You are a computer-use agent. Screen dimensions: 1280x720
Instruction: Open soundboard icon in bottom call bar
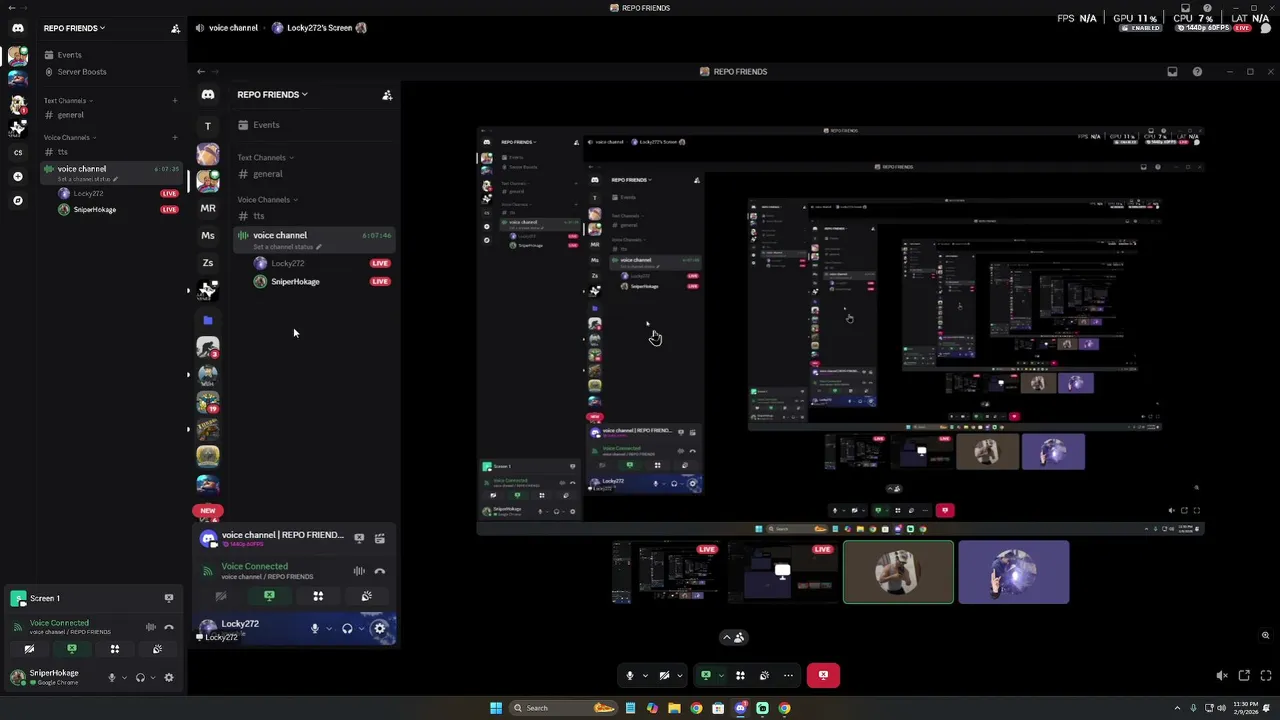pos(764,675)
